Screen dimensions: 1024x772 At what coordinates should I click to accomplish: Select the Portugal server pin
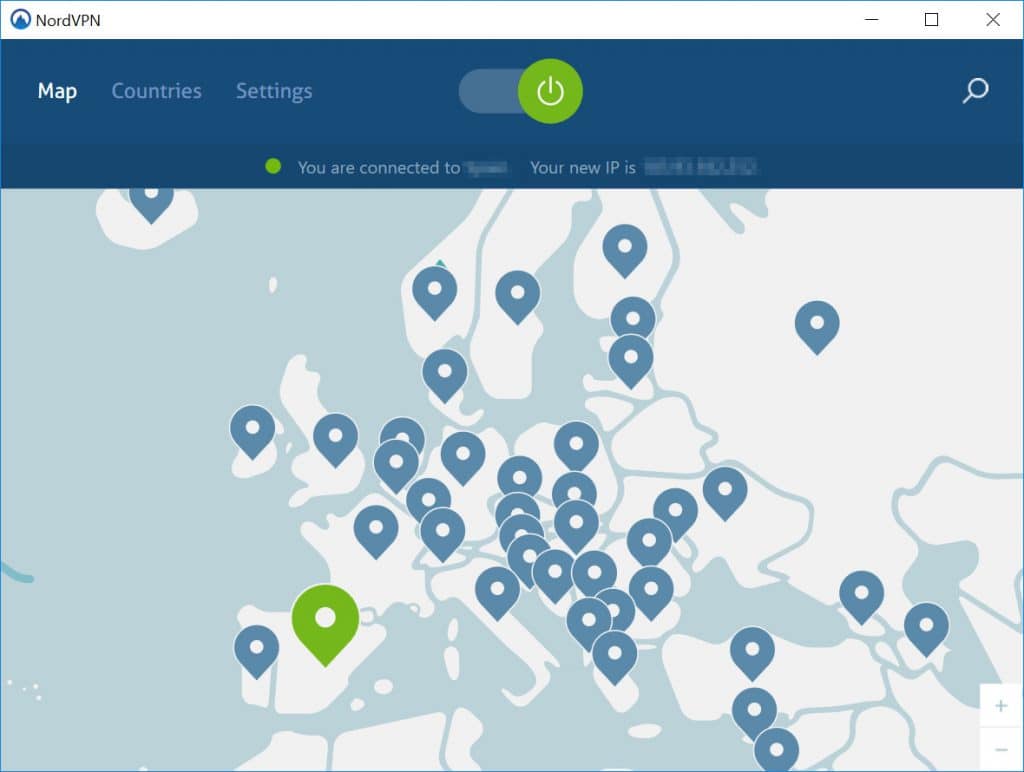[x=256, y=646]
